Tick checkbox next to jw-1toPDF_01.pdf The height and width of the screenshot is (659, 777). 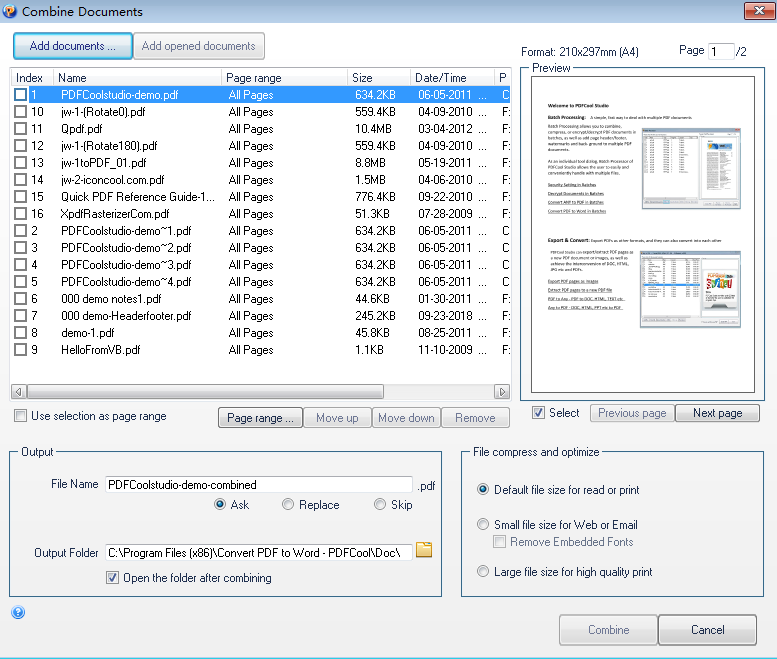pos(20,163)
